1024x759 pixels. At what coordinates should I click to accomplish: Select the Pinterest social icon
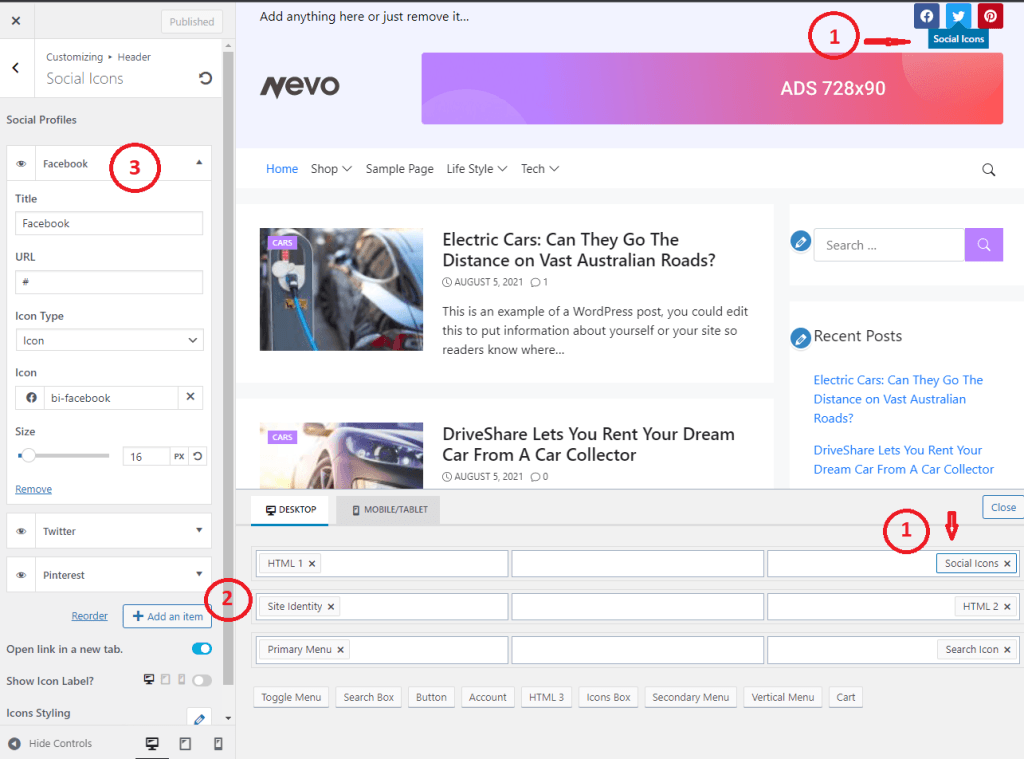[x=990, y=15]
